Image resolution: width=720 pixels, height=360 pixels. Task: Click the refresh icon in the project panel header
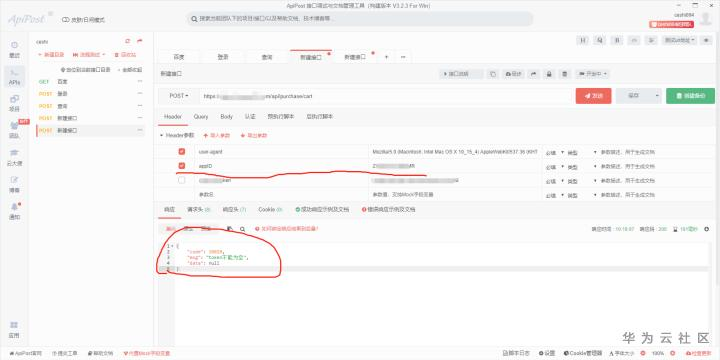(x=128, y=41)
